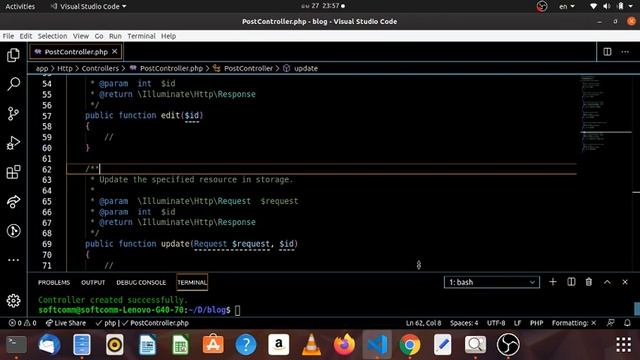Click the feedback icon in status bar
The height and width of the screenshot is (360, 640).
[x=611, y=323]
